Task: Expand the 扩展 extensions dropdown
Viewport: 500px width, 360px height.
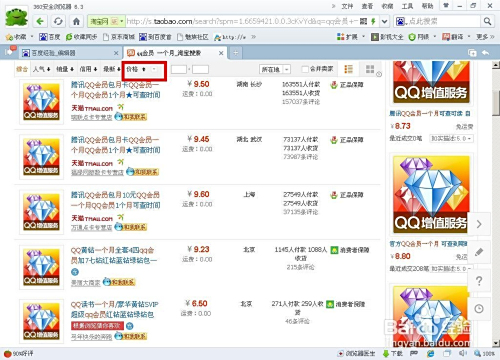Action: coord(363,36)
